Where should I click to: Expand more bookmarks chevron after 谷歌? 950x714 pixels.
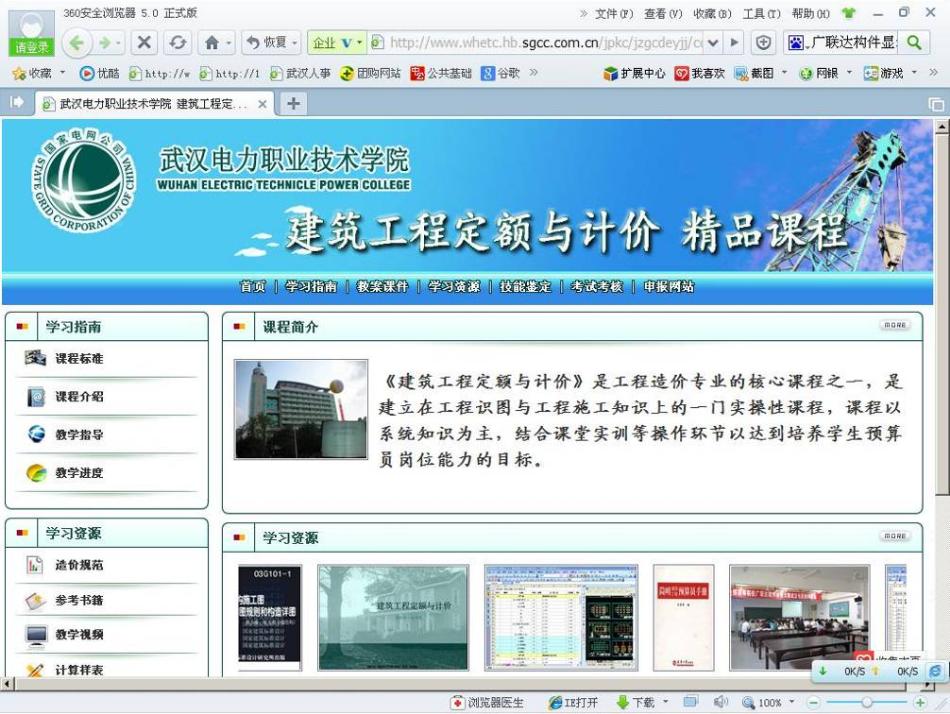[x=534, y=73]
